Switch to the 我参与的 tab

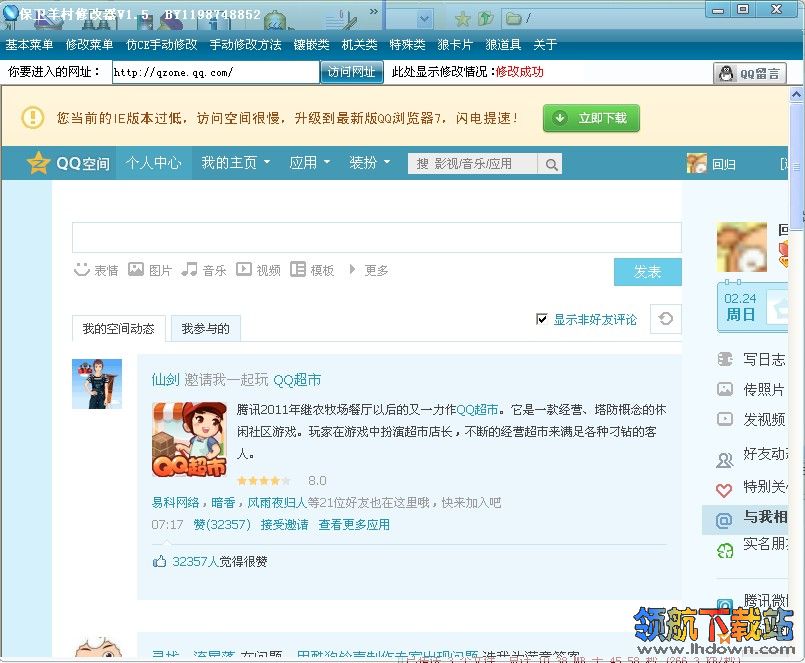[205, 328]
